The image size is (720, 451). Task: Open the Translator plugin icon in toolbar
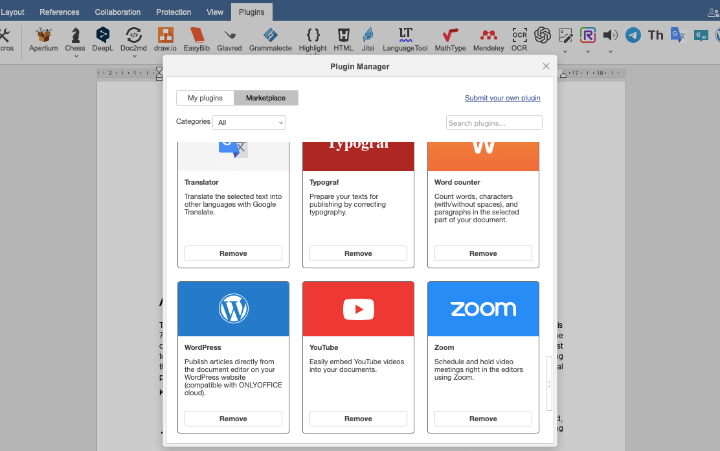(x=678, y=35)
